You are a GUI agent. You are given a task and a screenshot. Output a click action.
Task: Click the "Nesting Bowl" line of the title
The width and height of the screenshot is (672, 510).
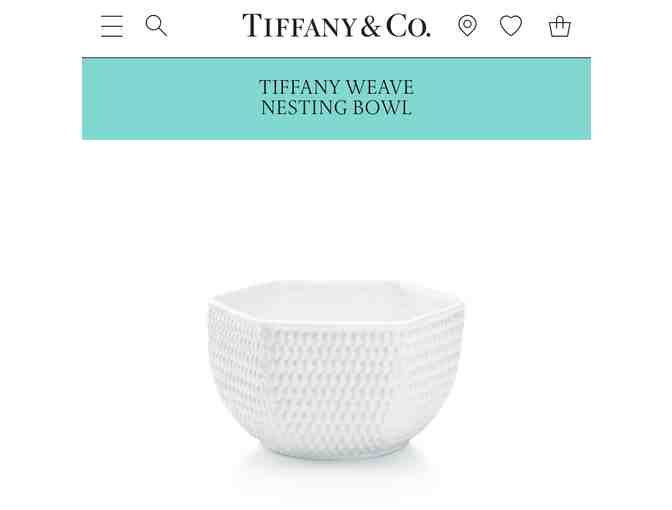[336, 108]
